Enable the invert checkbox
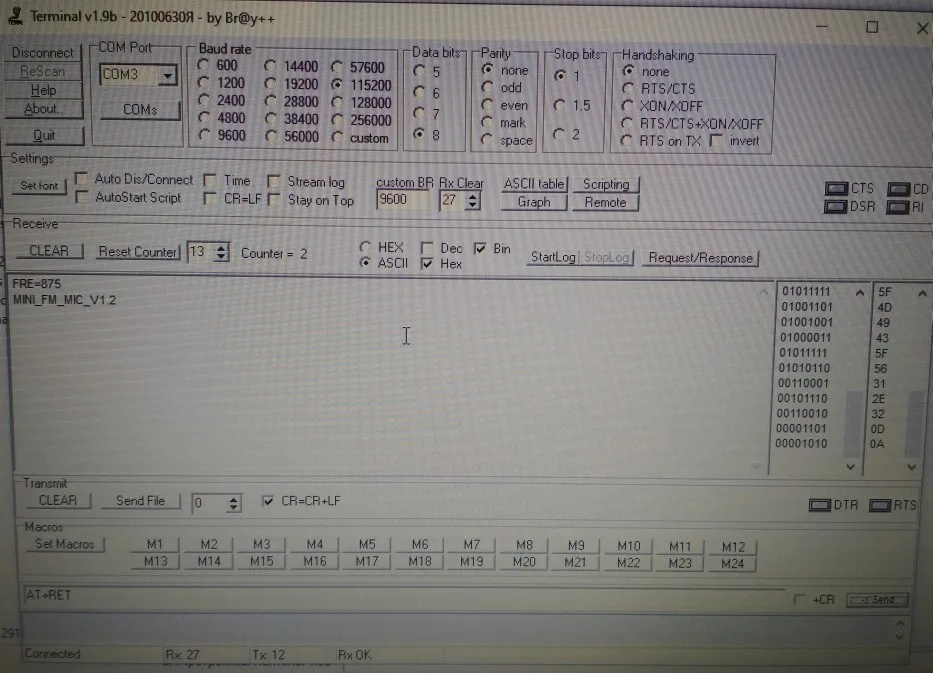 (x=717, y=141)
